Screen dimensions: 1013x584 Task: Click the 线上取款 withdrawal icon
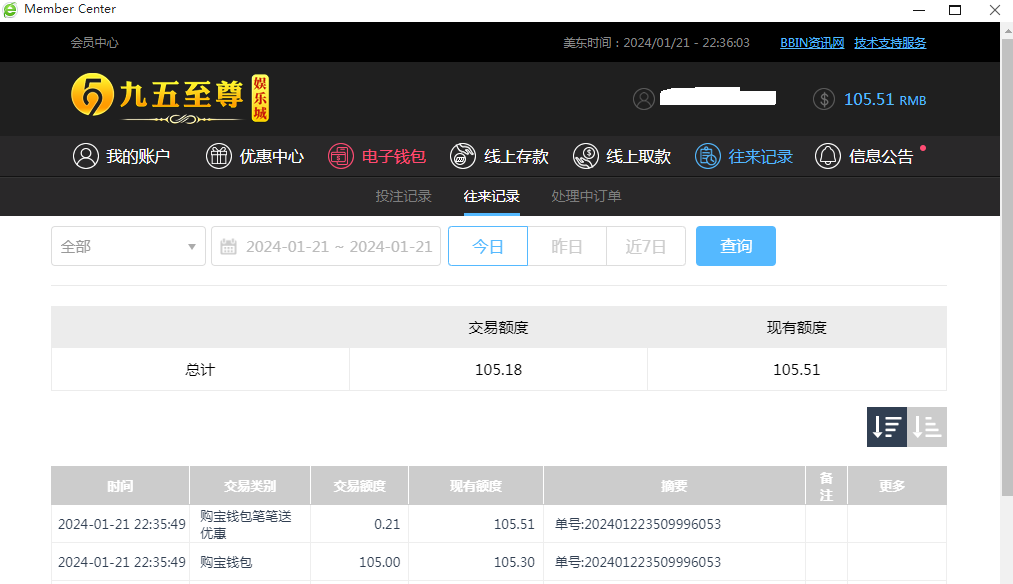[586, 156]
